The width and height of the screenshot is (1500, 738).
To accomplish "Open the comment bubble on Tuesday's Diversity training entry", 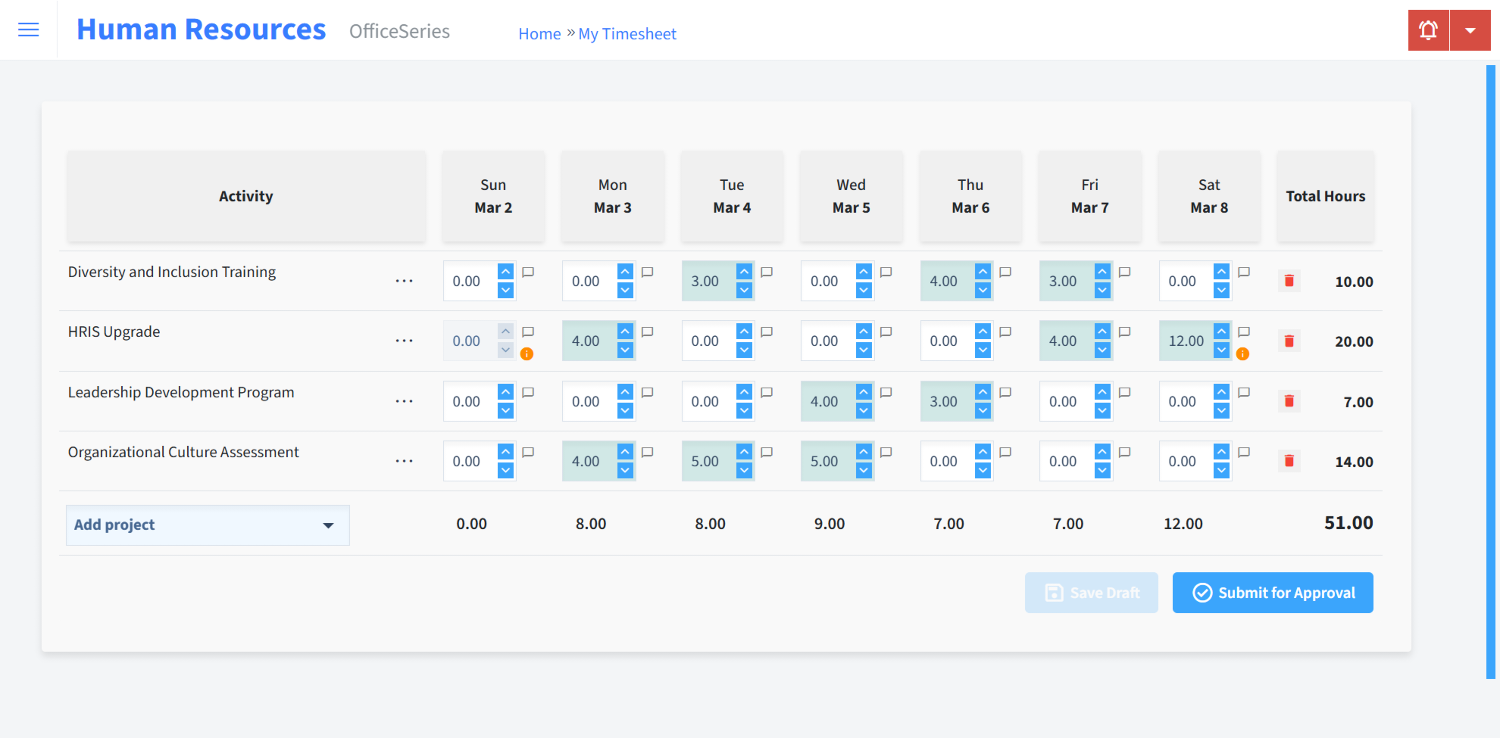I will click(765, 271).
